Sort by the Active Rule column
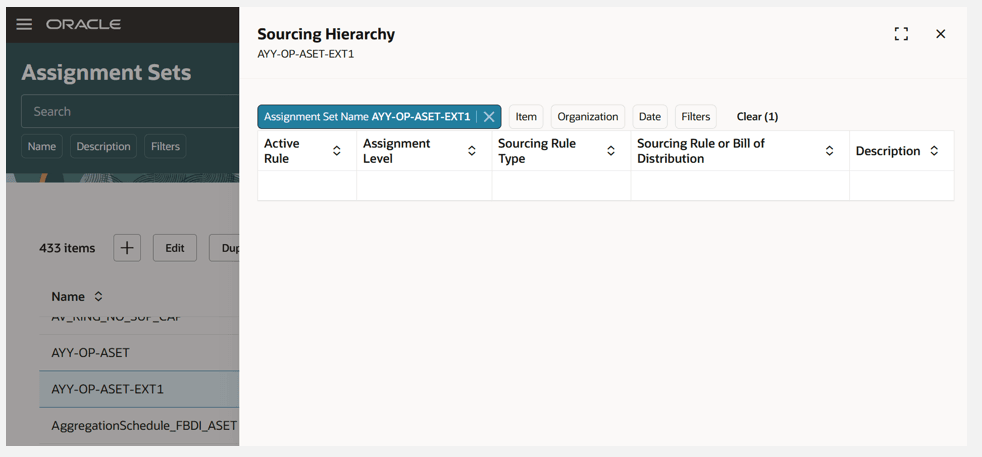This screenshot has width=982, height=457. (x=337, y=151)
